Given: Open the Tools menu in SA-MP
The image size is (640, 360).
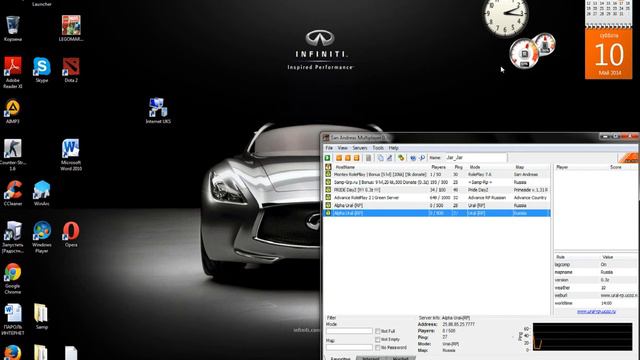Looking at the screenshot, I should [378, 148].
